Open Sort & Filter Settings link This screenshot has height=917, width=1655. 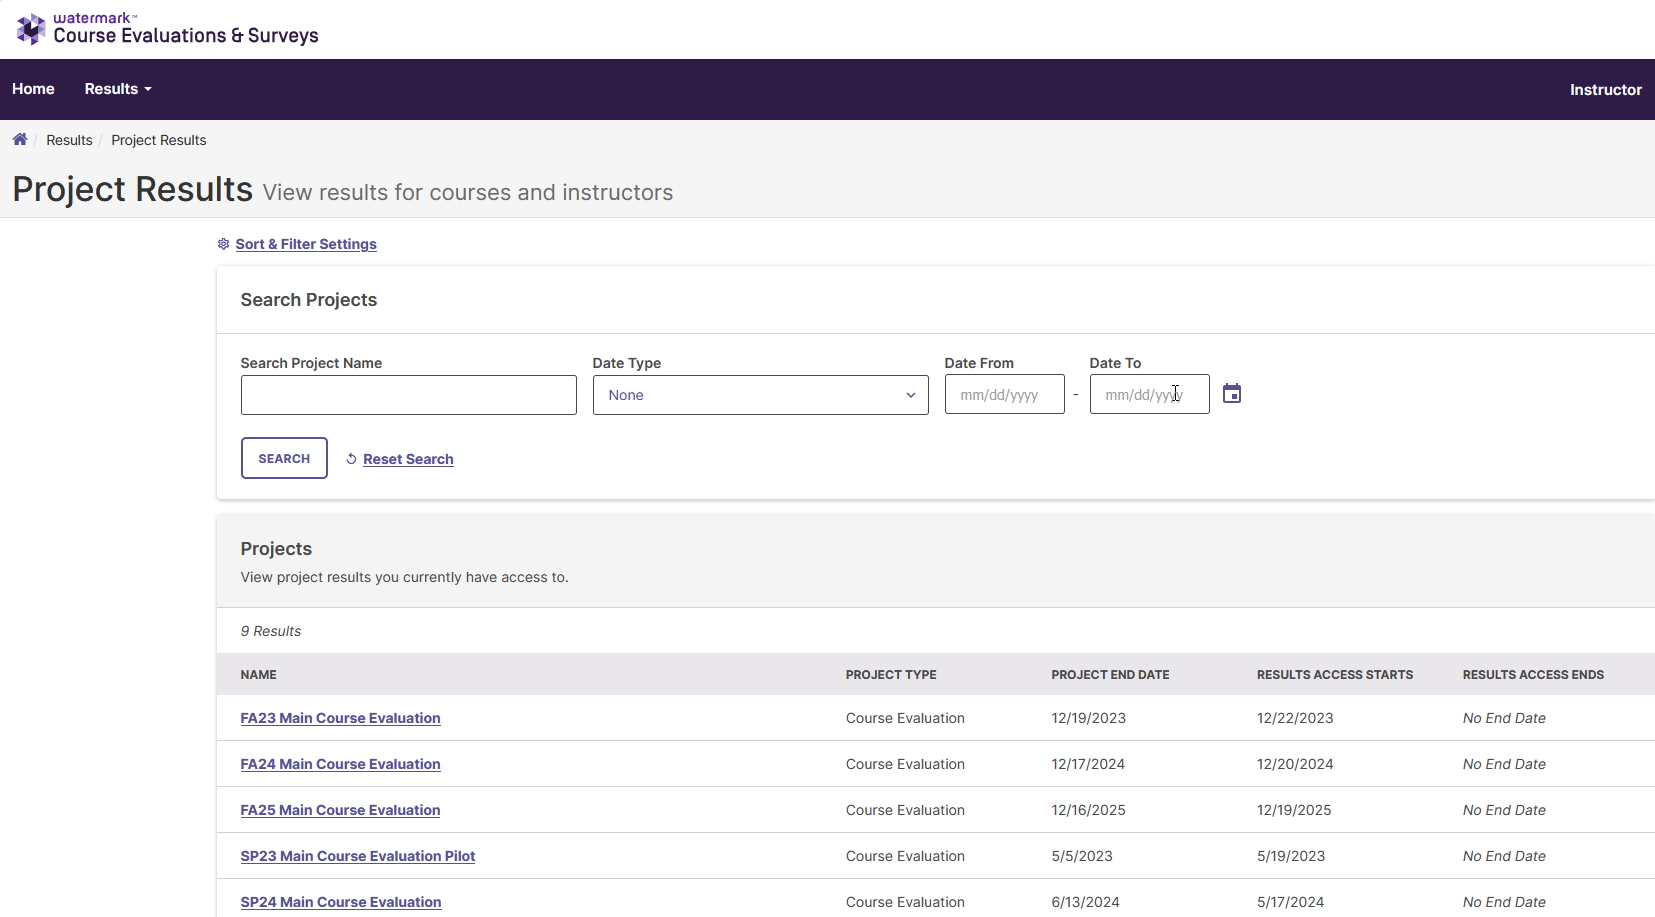click(x=306, y=244)
